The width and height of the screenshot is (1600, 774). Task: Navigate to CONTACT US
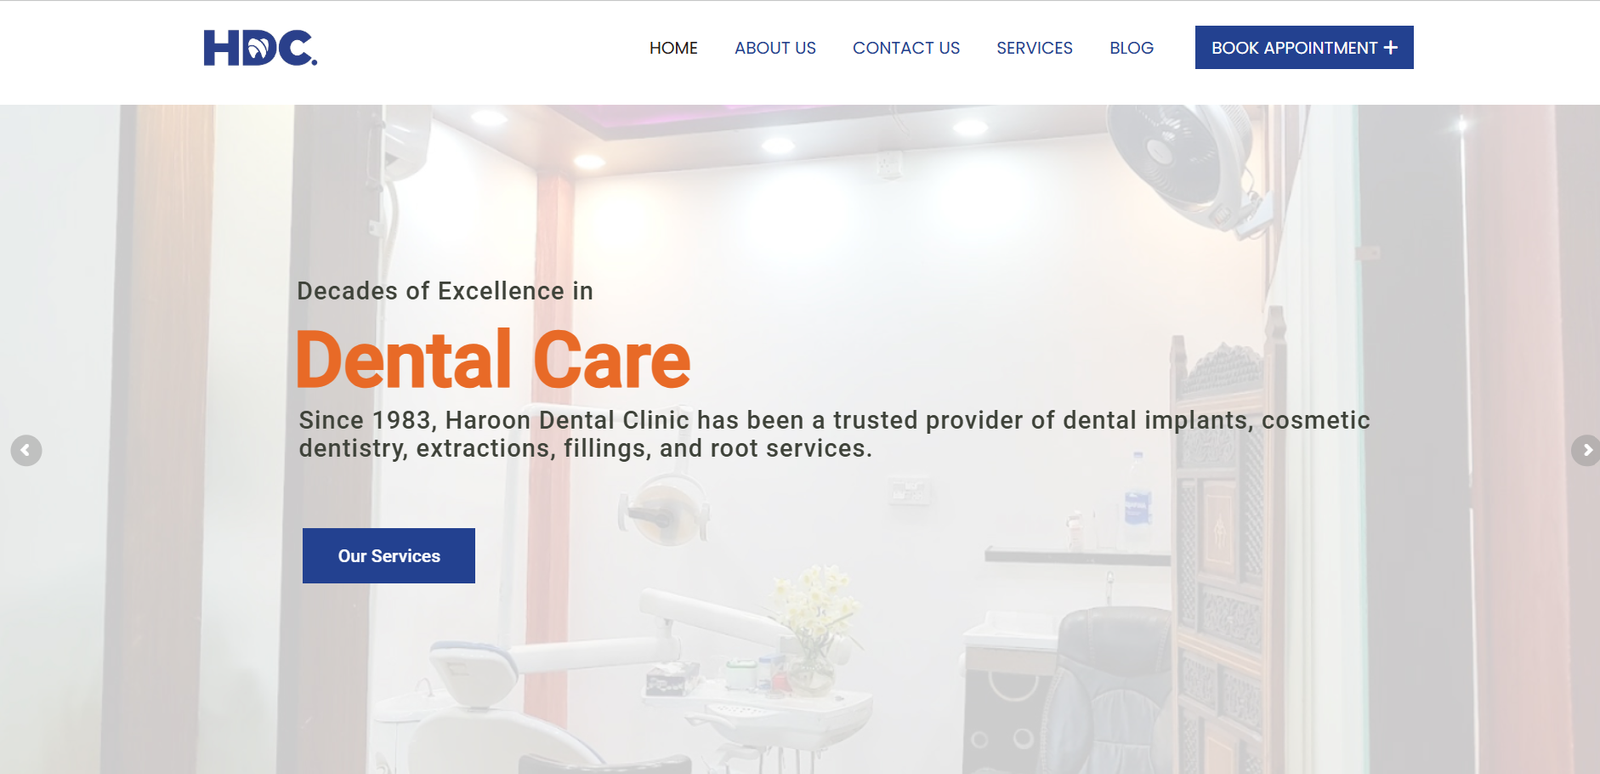tap(906, 48)
